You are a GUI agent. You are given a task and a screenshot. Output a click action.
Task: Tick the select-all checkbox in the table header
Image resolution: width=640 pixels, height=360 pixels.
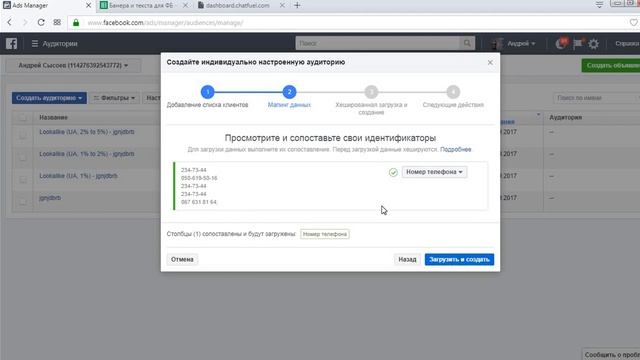(x=23, y=118)
